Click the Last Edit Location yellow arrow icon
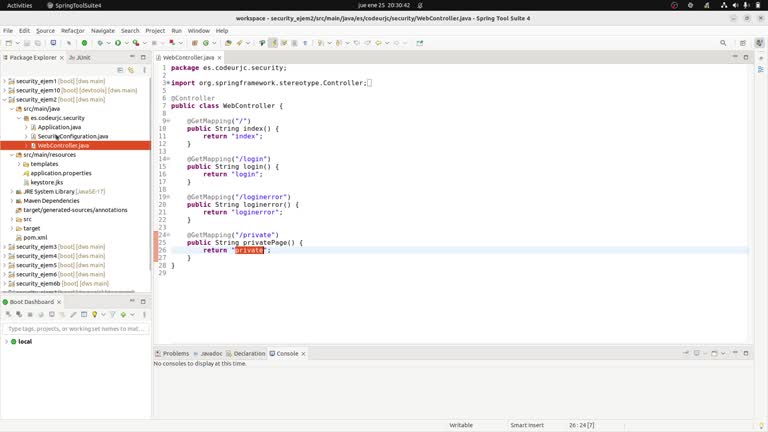768x432 pixels. click(x=378, y=43)
